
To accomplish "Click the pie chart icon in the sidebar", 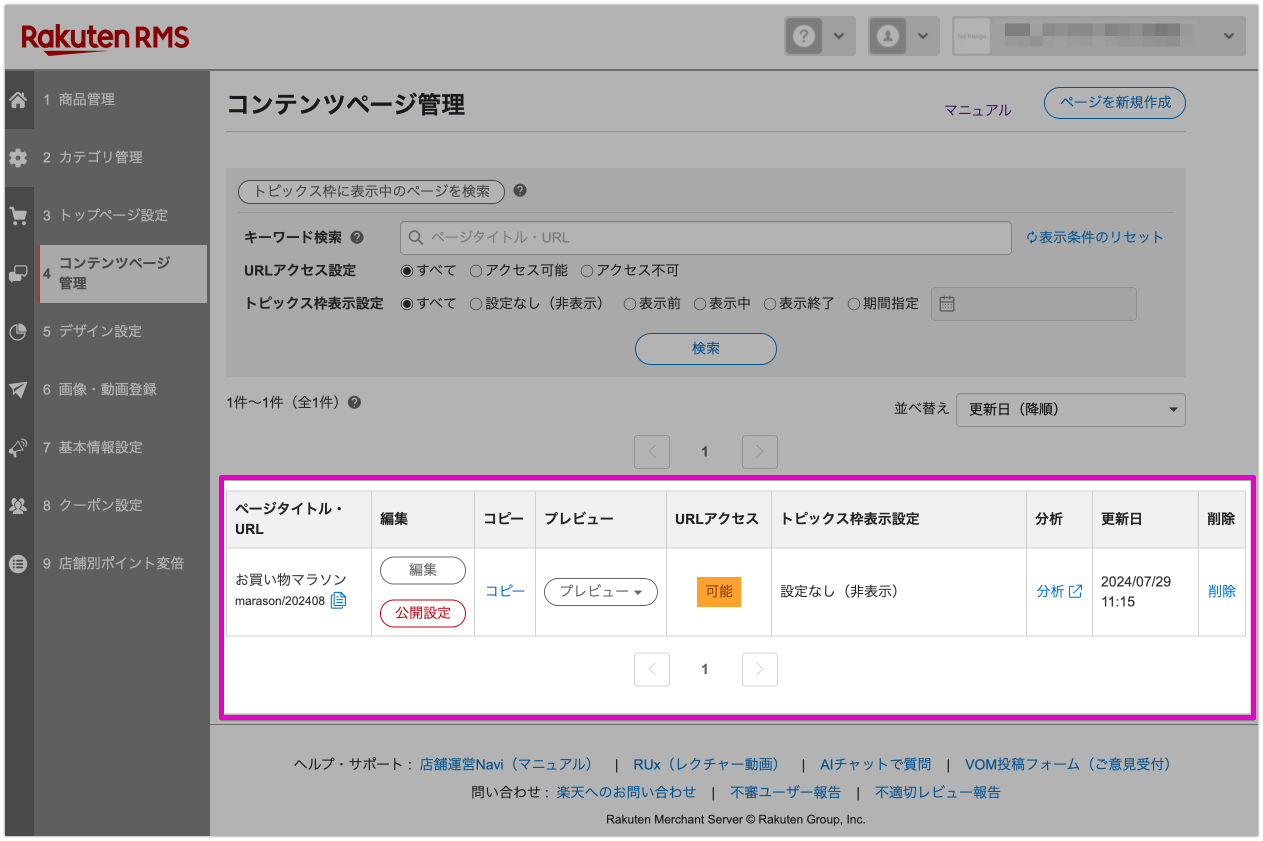I will click(x=18, y=332).
